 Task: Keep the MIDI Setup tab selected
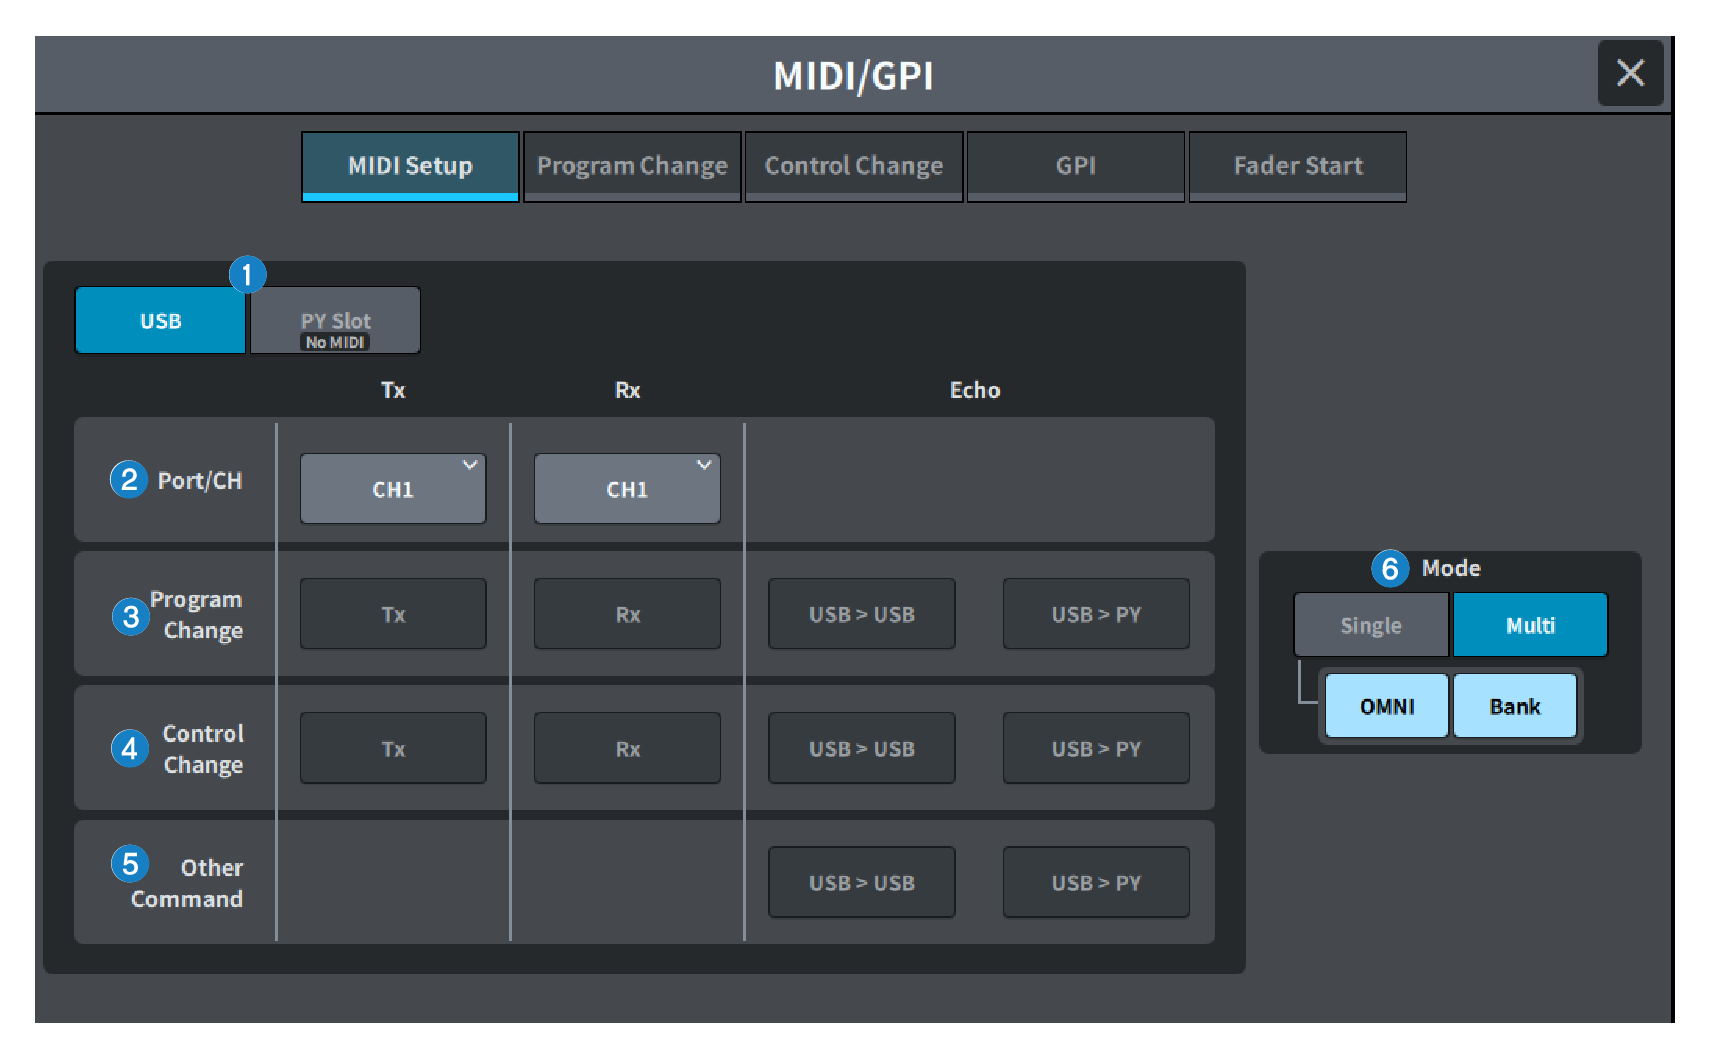pos(409,166)
